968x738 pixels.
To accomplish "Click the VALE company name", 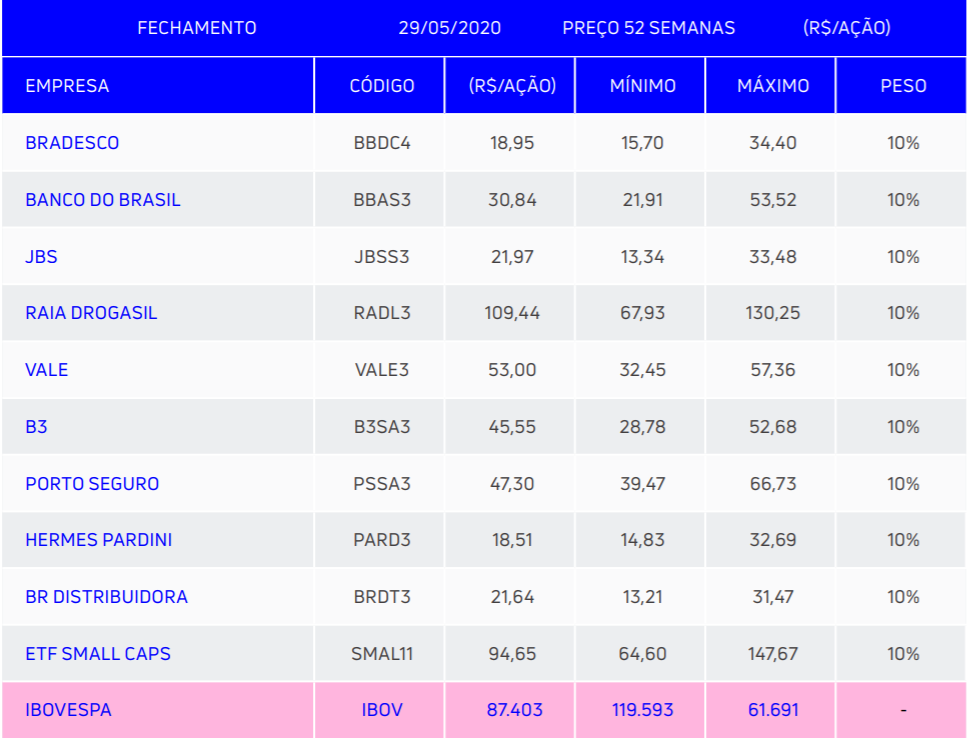I will coord(47,369).
